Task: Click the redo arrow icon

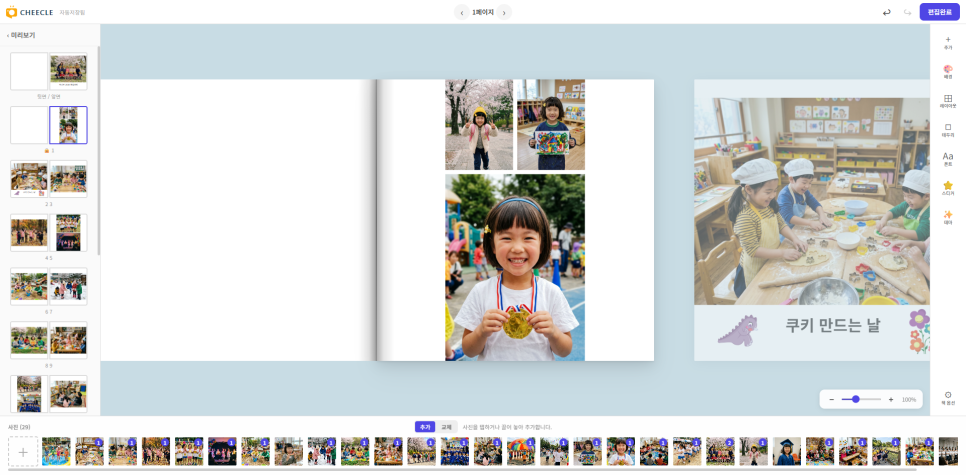Action: [907, 12]
